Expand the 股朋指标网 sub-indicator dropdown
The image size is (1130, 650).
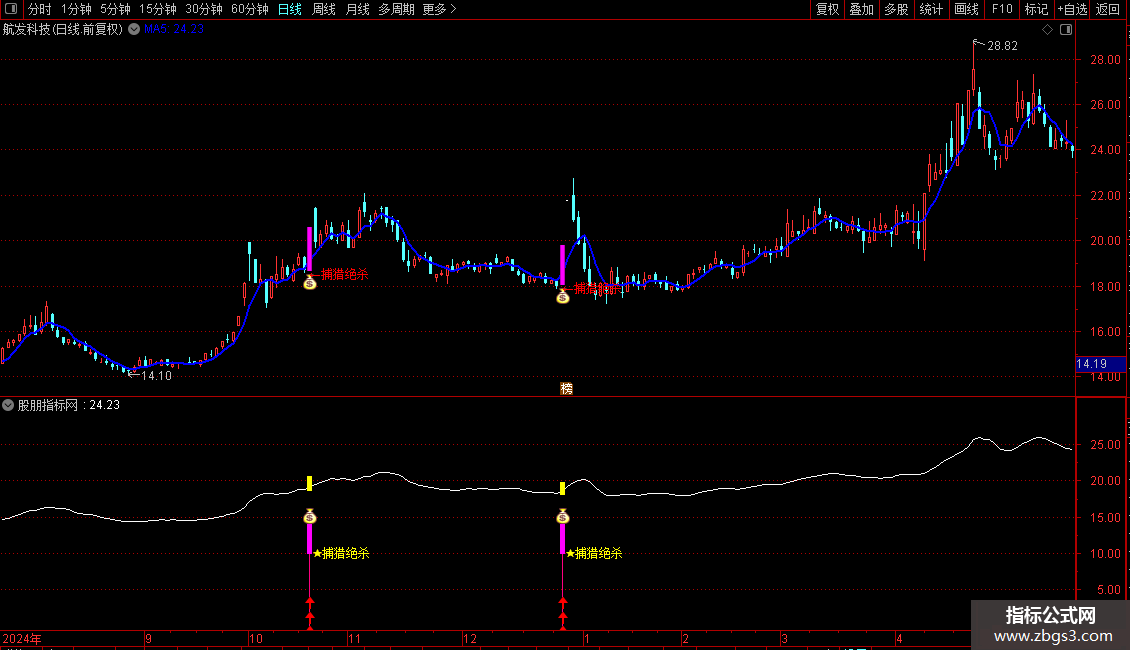click(9, 405)
